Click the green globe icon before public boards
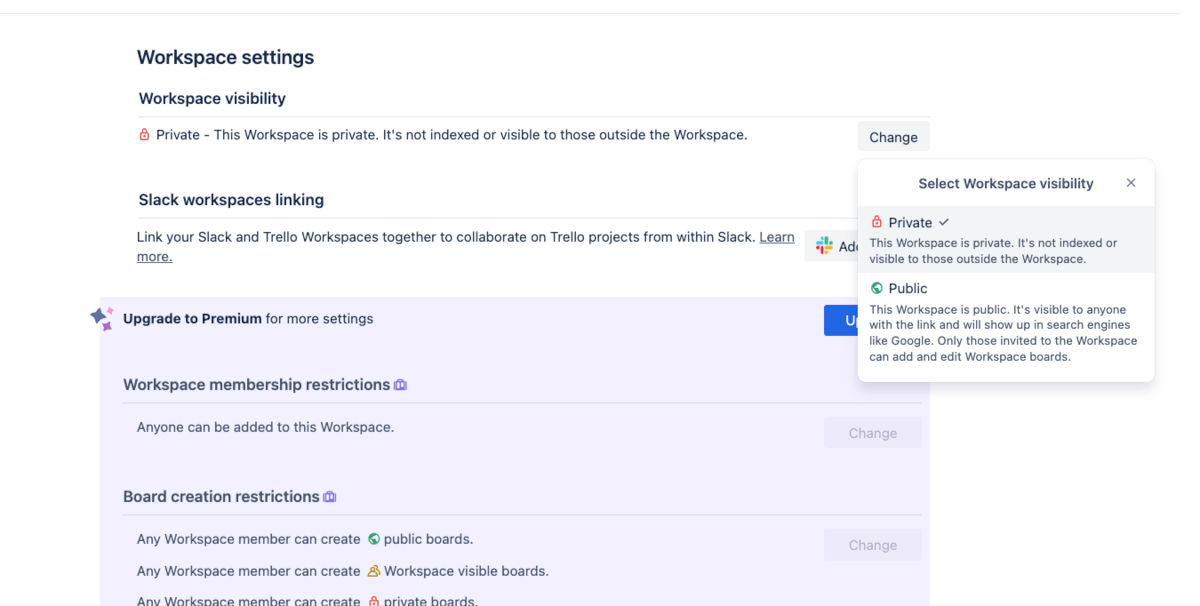Image resolution: width=1200 pixels, height=606 pixels. (x=374, y=539)
